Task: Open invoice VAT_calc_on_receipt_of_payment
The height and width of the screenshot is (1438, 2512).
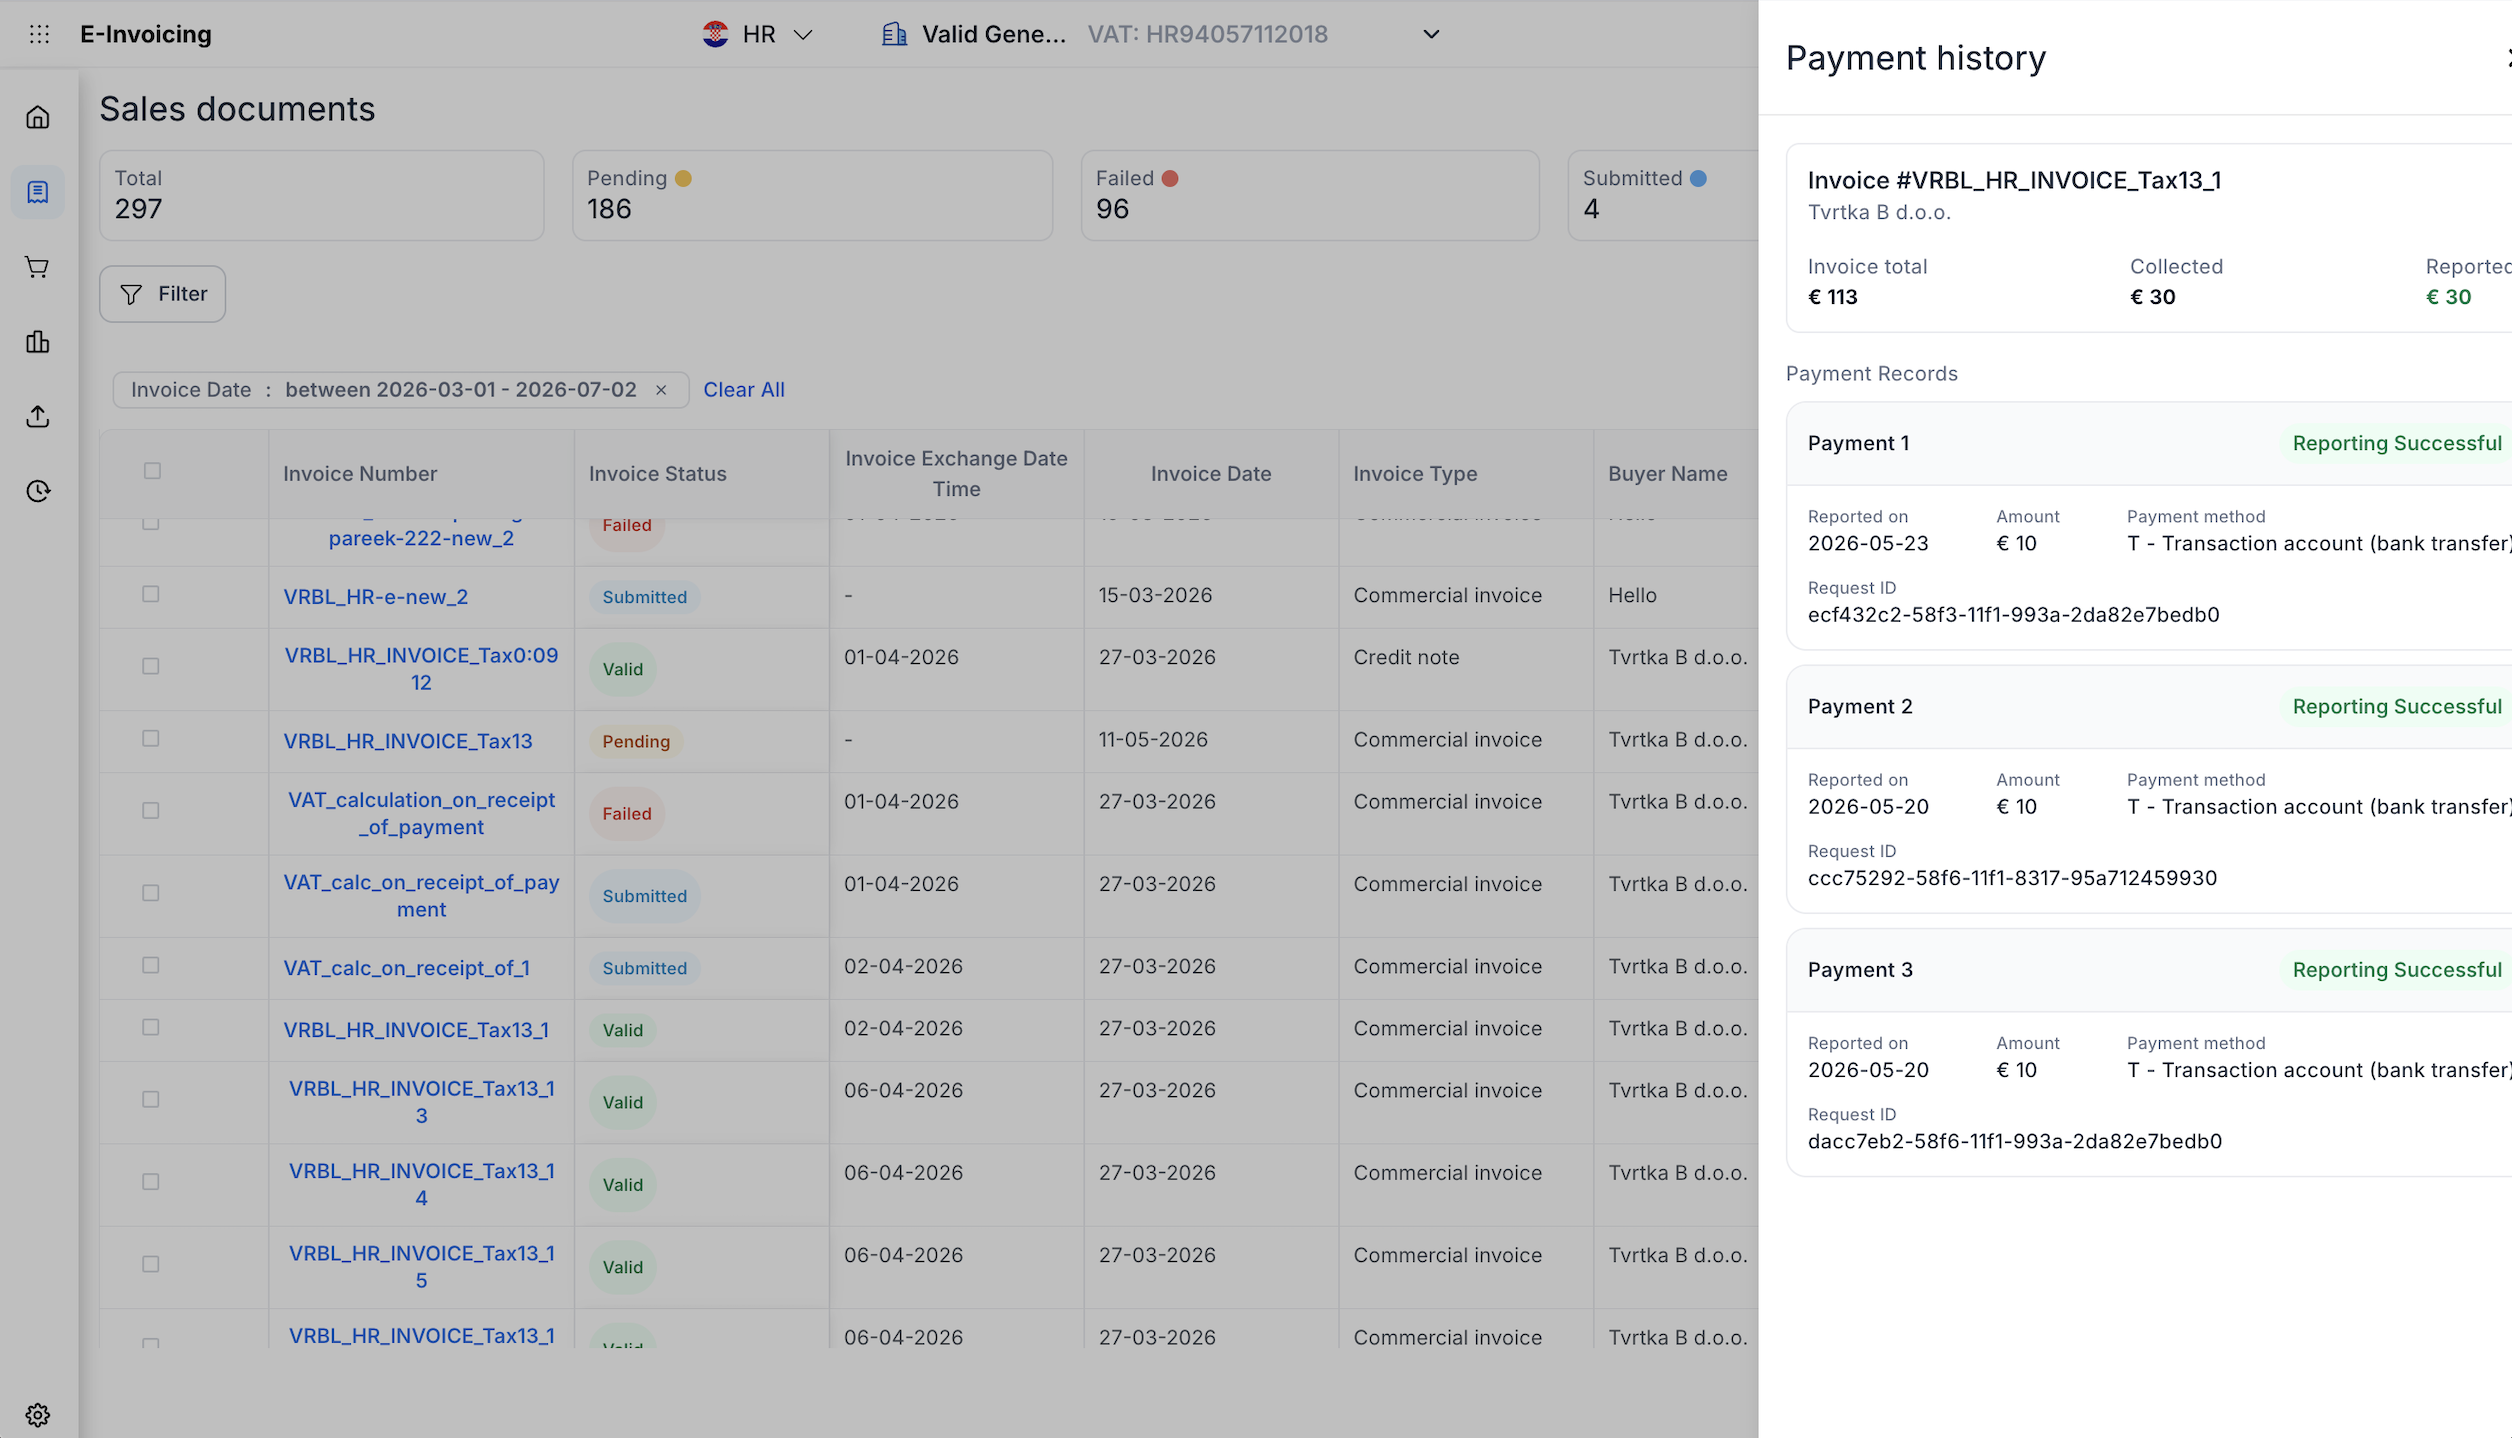Action: 421,896
